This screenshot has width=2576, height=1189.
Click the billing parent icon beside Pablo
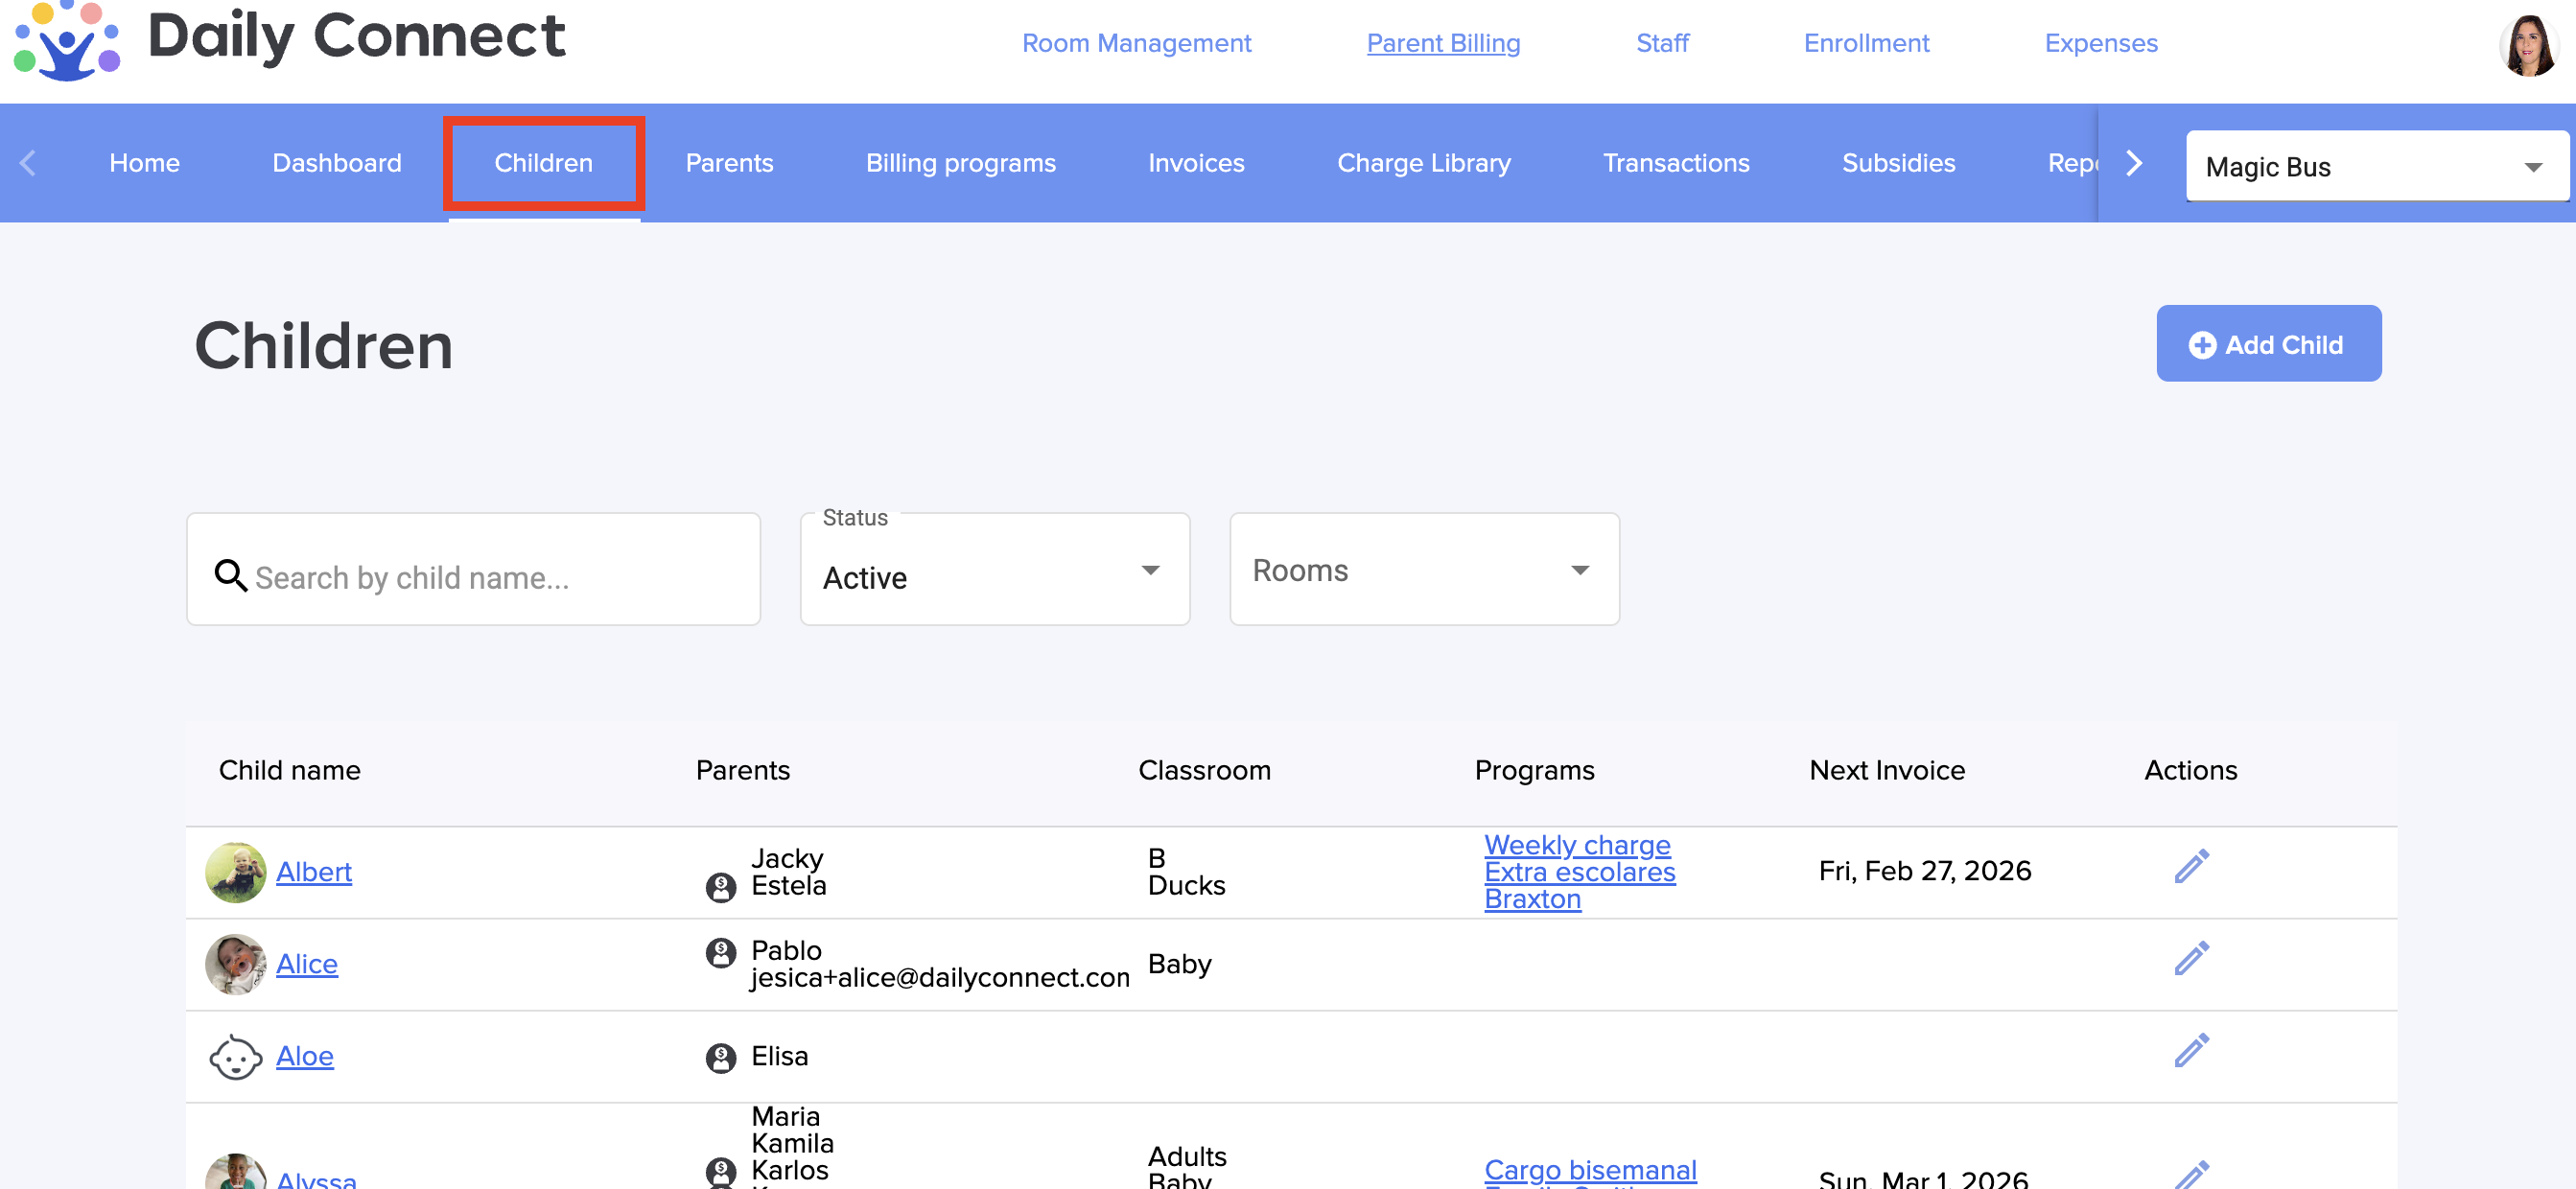coord(720,953)
